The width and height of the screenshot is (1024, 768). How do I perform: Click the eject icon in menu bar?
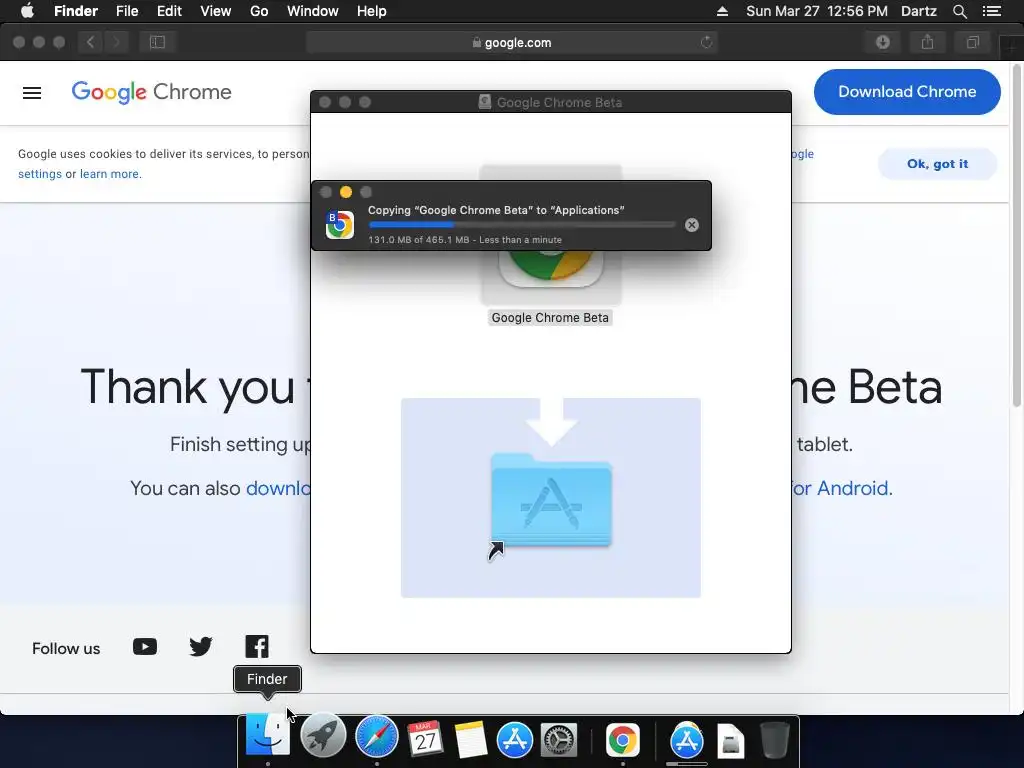coord(722,11)
